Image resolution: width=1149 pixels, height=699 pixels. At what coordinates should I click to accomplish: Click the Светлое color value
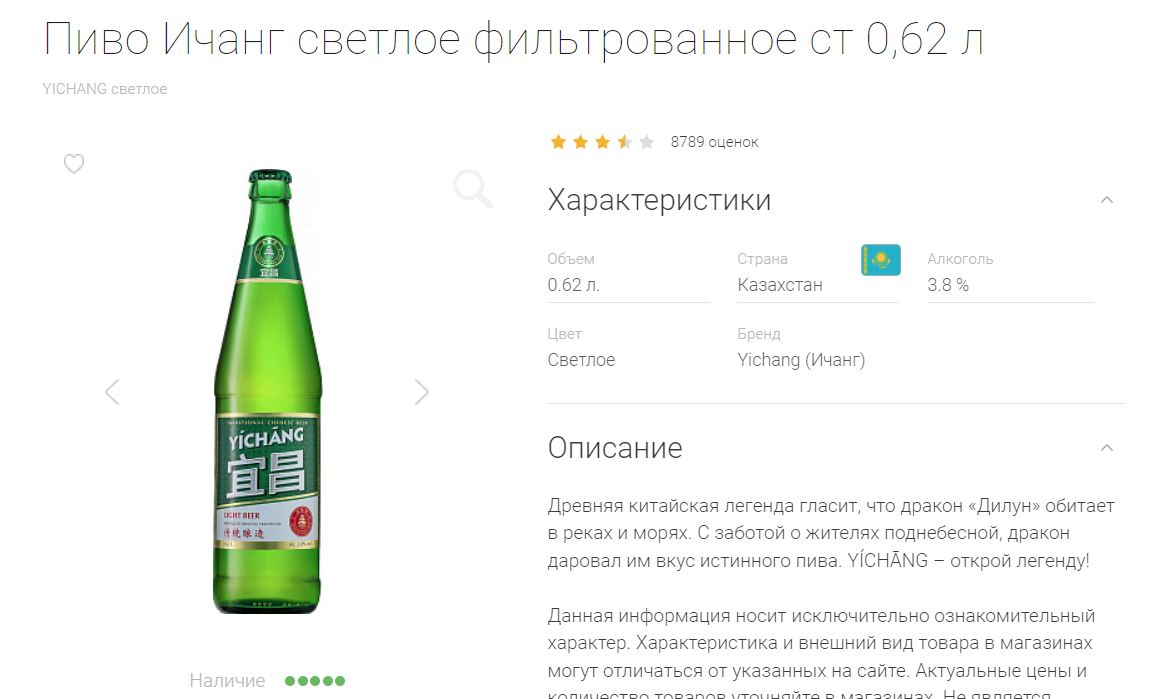(x=581, y=360)
